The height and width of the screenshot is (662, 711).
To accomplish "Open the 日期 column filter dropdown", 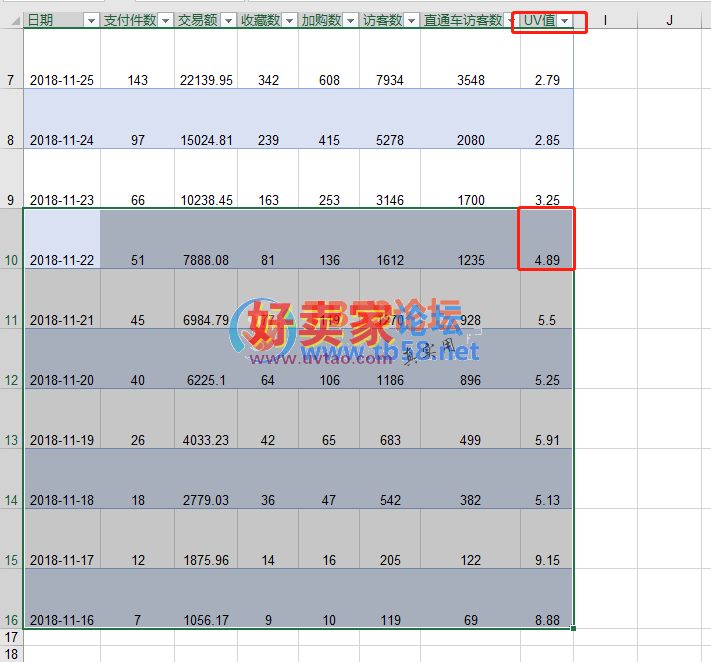I will [91, 21].
